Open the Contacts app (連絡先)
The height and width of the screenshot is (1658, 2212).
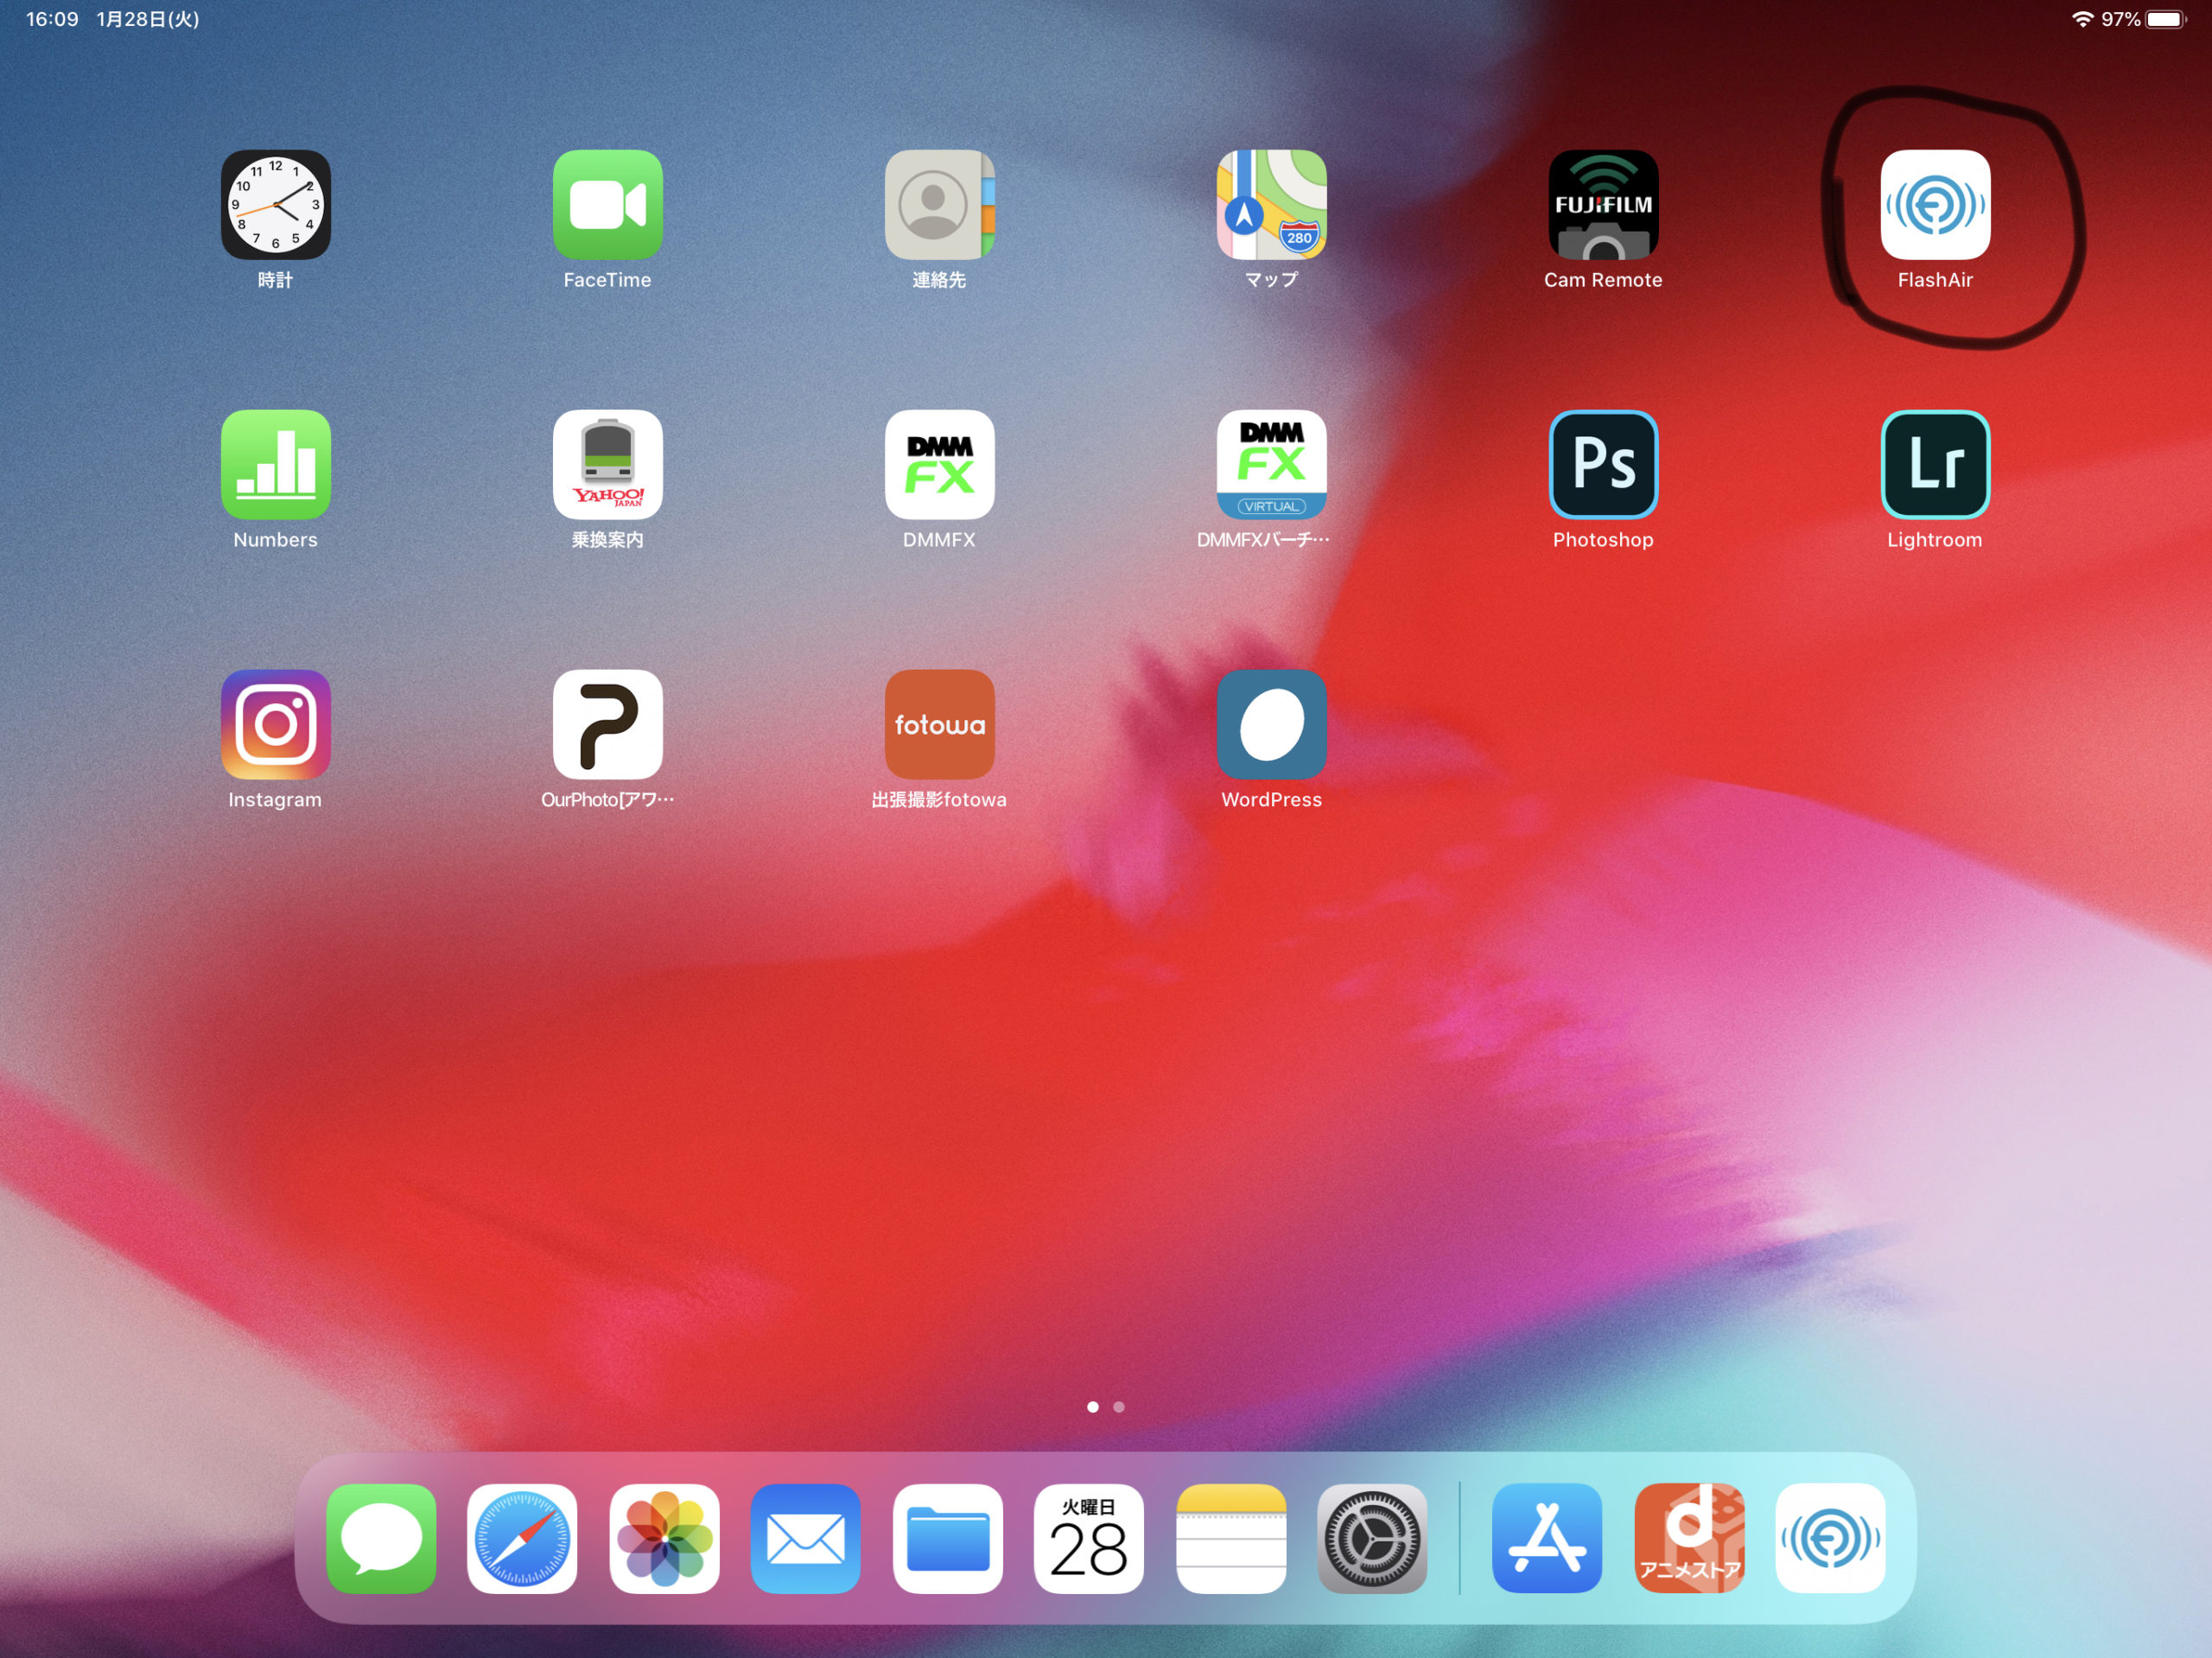point(939,205)
